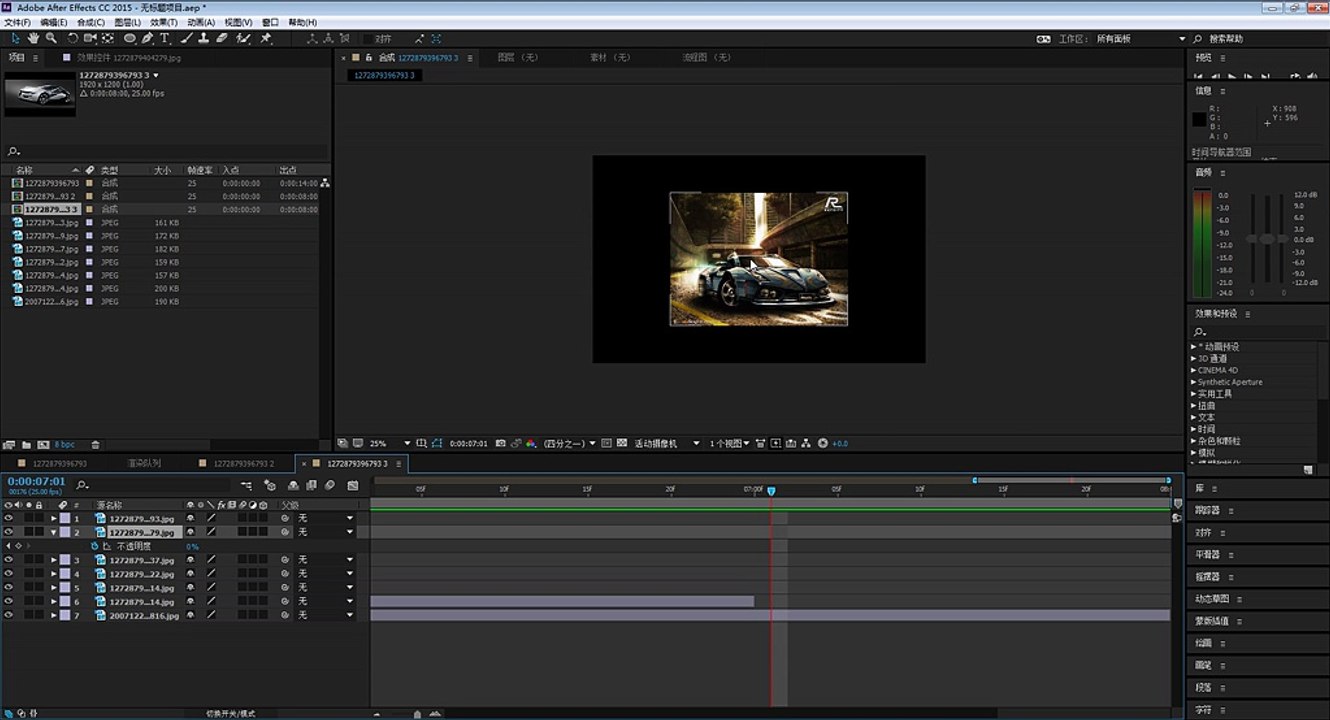Expand layer 3 properties
Image resolution: width=1330 pixels, height=720 pixels.
click(x=54, y=560)
